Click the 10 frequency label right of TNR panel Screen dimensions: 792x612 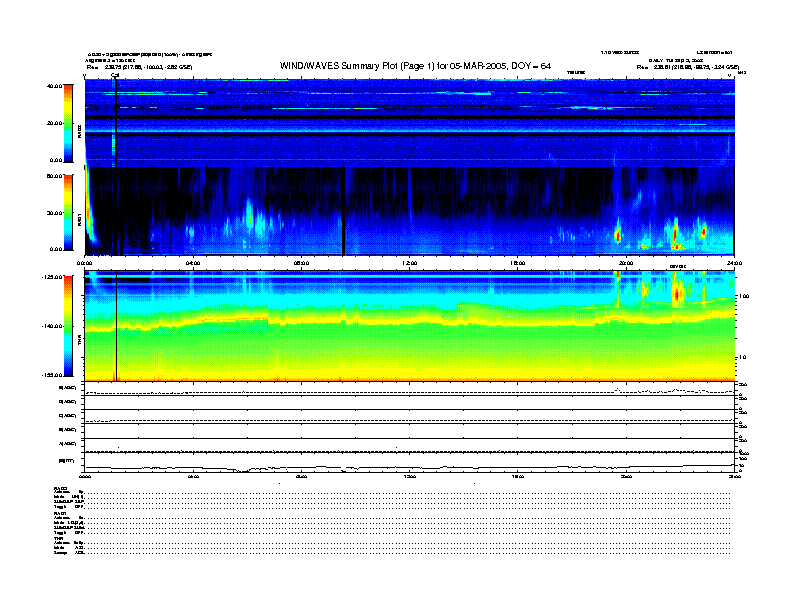click(x=743, y=358)
